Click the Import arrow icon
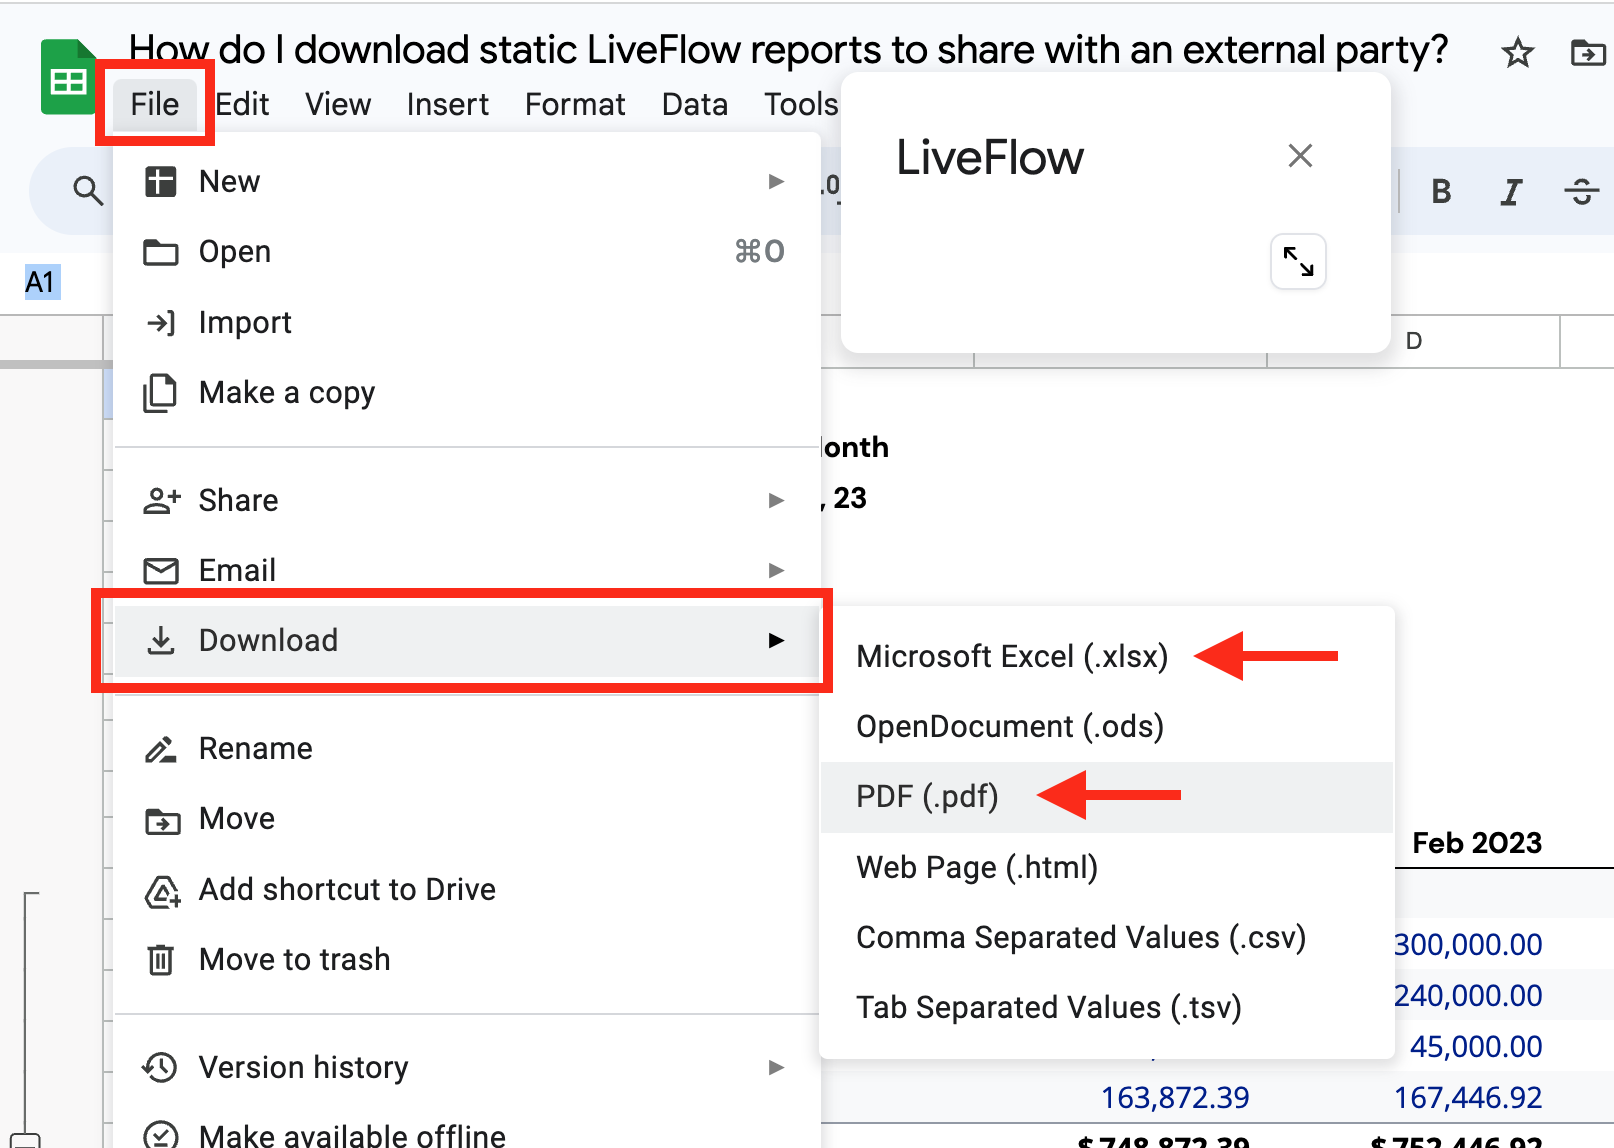This screenshot has width=1614, height=1148. coord(160,322)
